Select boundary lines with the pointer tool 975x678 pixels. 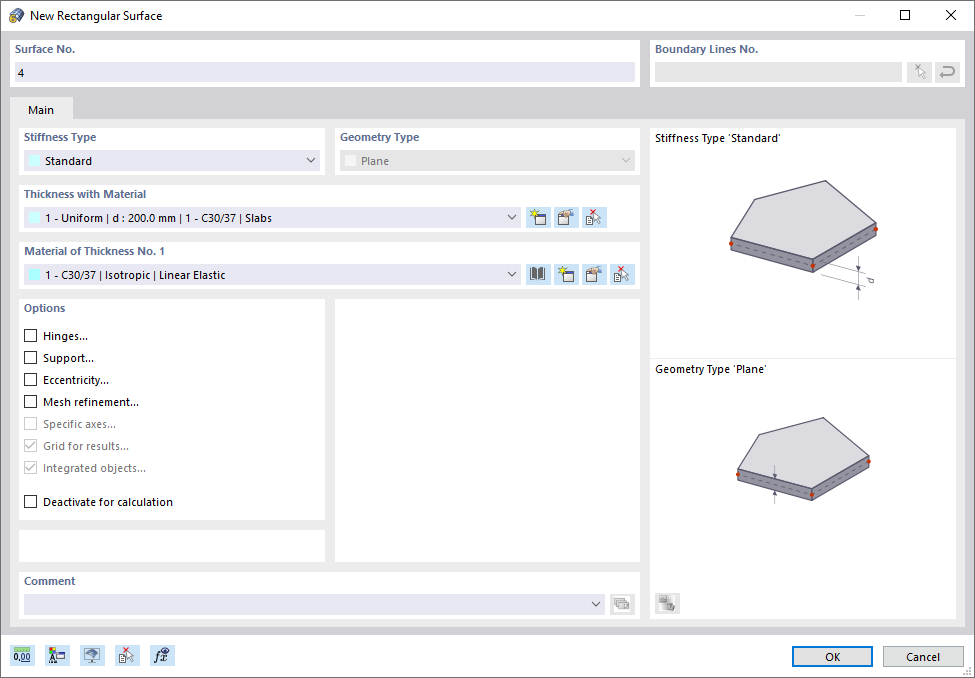click(919, 71)
